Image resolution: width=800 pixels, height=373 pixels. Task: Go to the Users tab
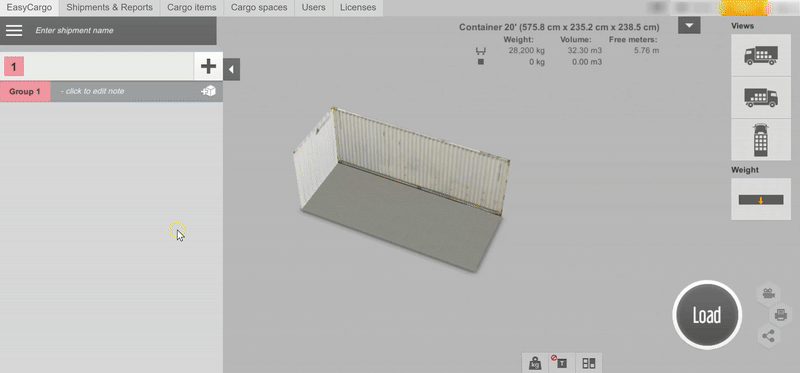point(313,8)
